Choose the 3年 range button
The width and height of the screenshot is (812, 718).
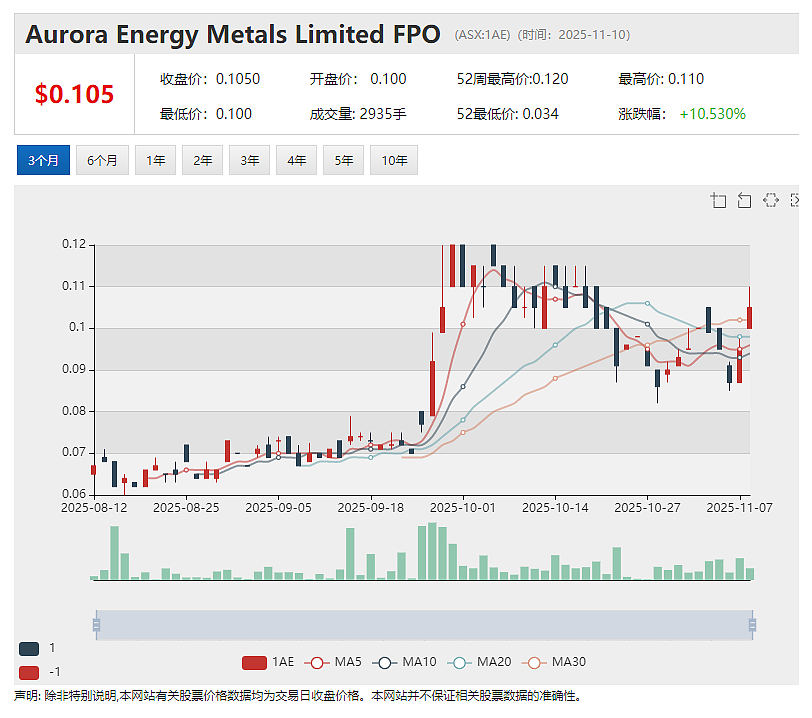250,160
